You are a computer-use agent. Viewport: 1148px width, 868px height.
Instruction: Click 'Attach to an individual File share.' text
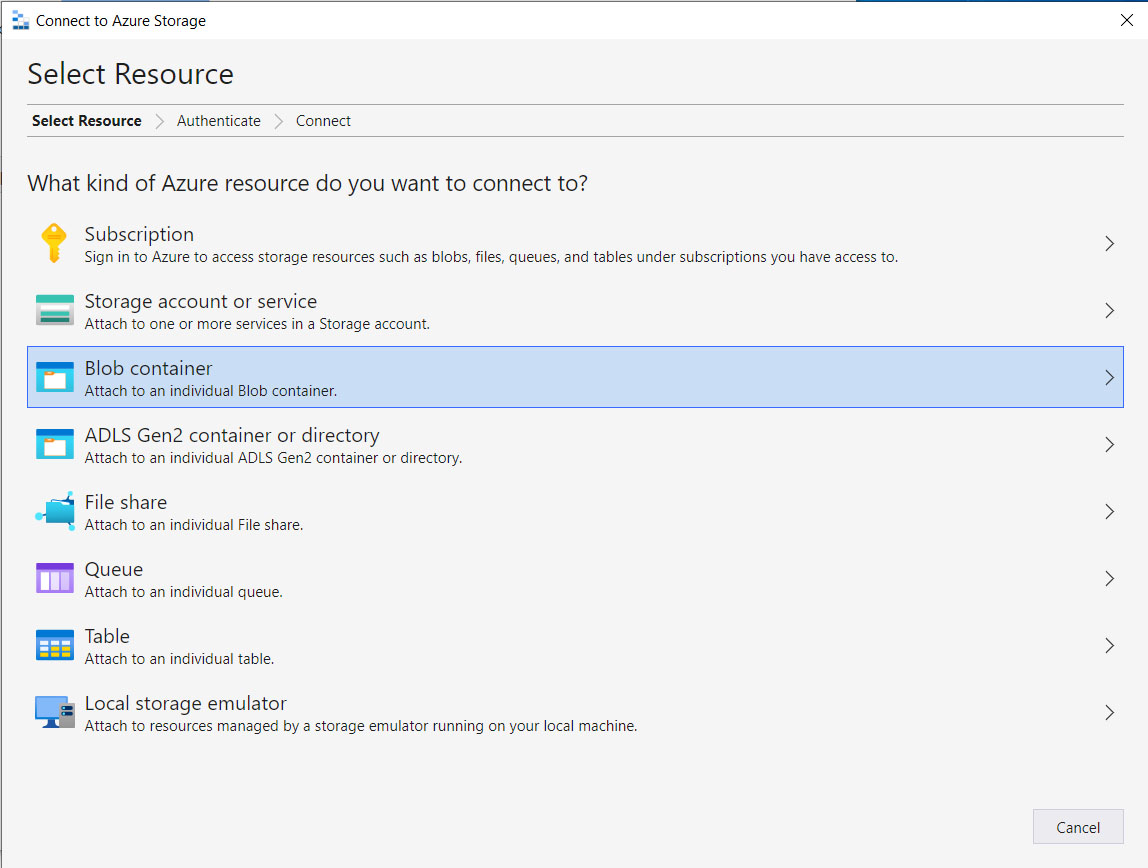[193, 525]
